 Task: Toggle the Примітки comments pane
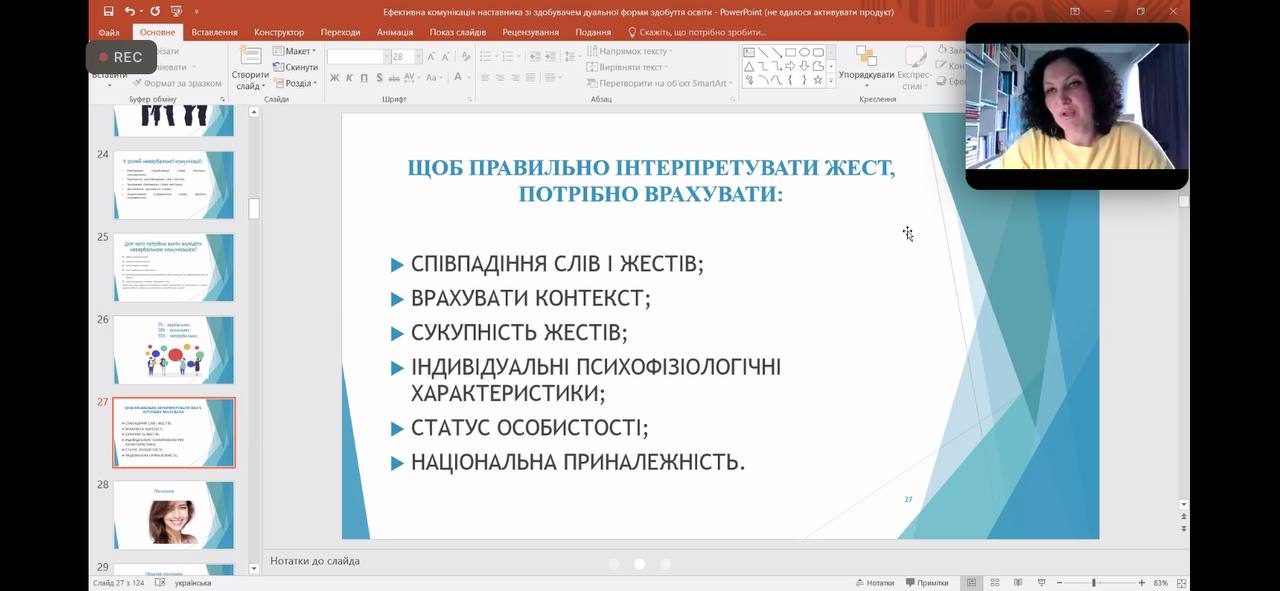tap(926, 583)
